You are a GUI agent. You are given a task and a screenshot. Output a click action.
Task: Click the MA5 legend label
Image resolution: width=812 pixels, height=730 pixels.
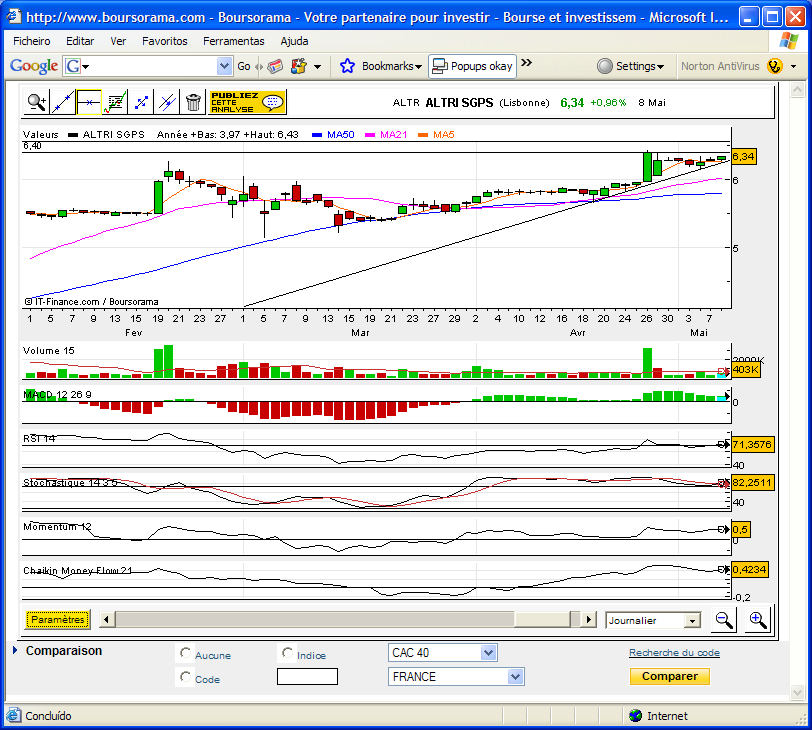click(443, 135)
